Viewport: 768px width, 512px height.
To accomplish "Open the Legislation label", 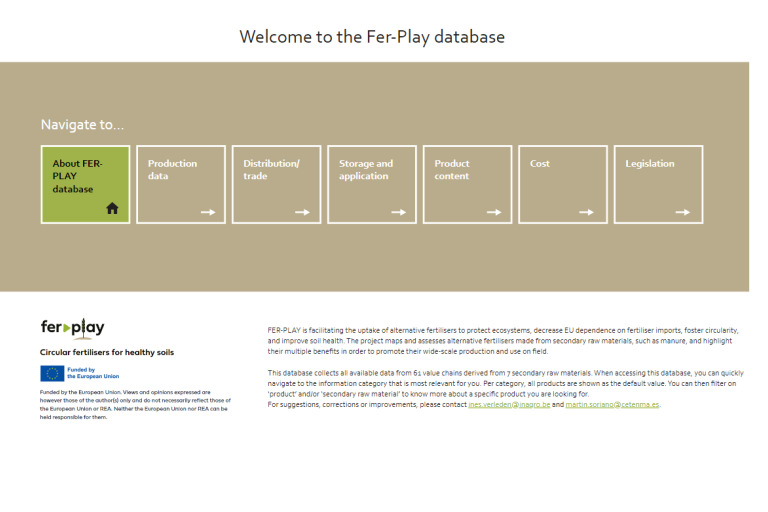I will (x=650, y=164).
